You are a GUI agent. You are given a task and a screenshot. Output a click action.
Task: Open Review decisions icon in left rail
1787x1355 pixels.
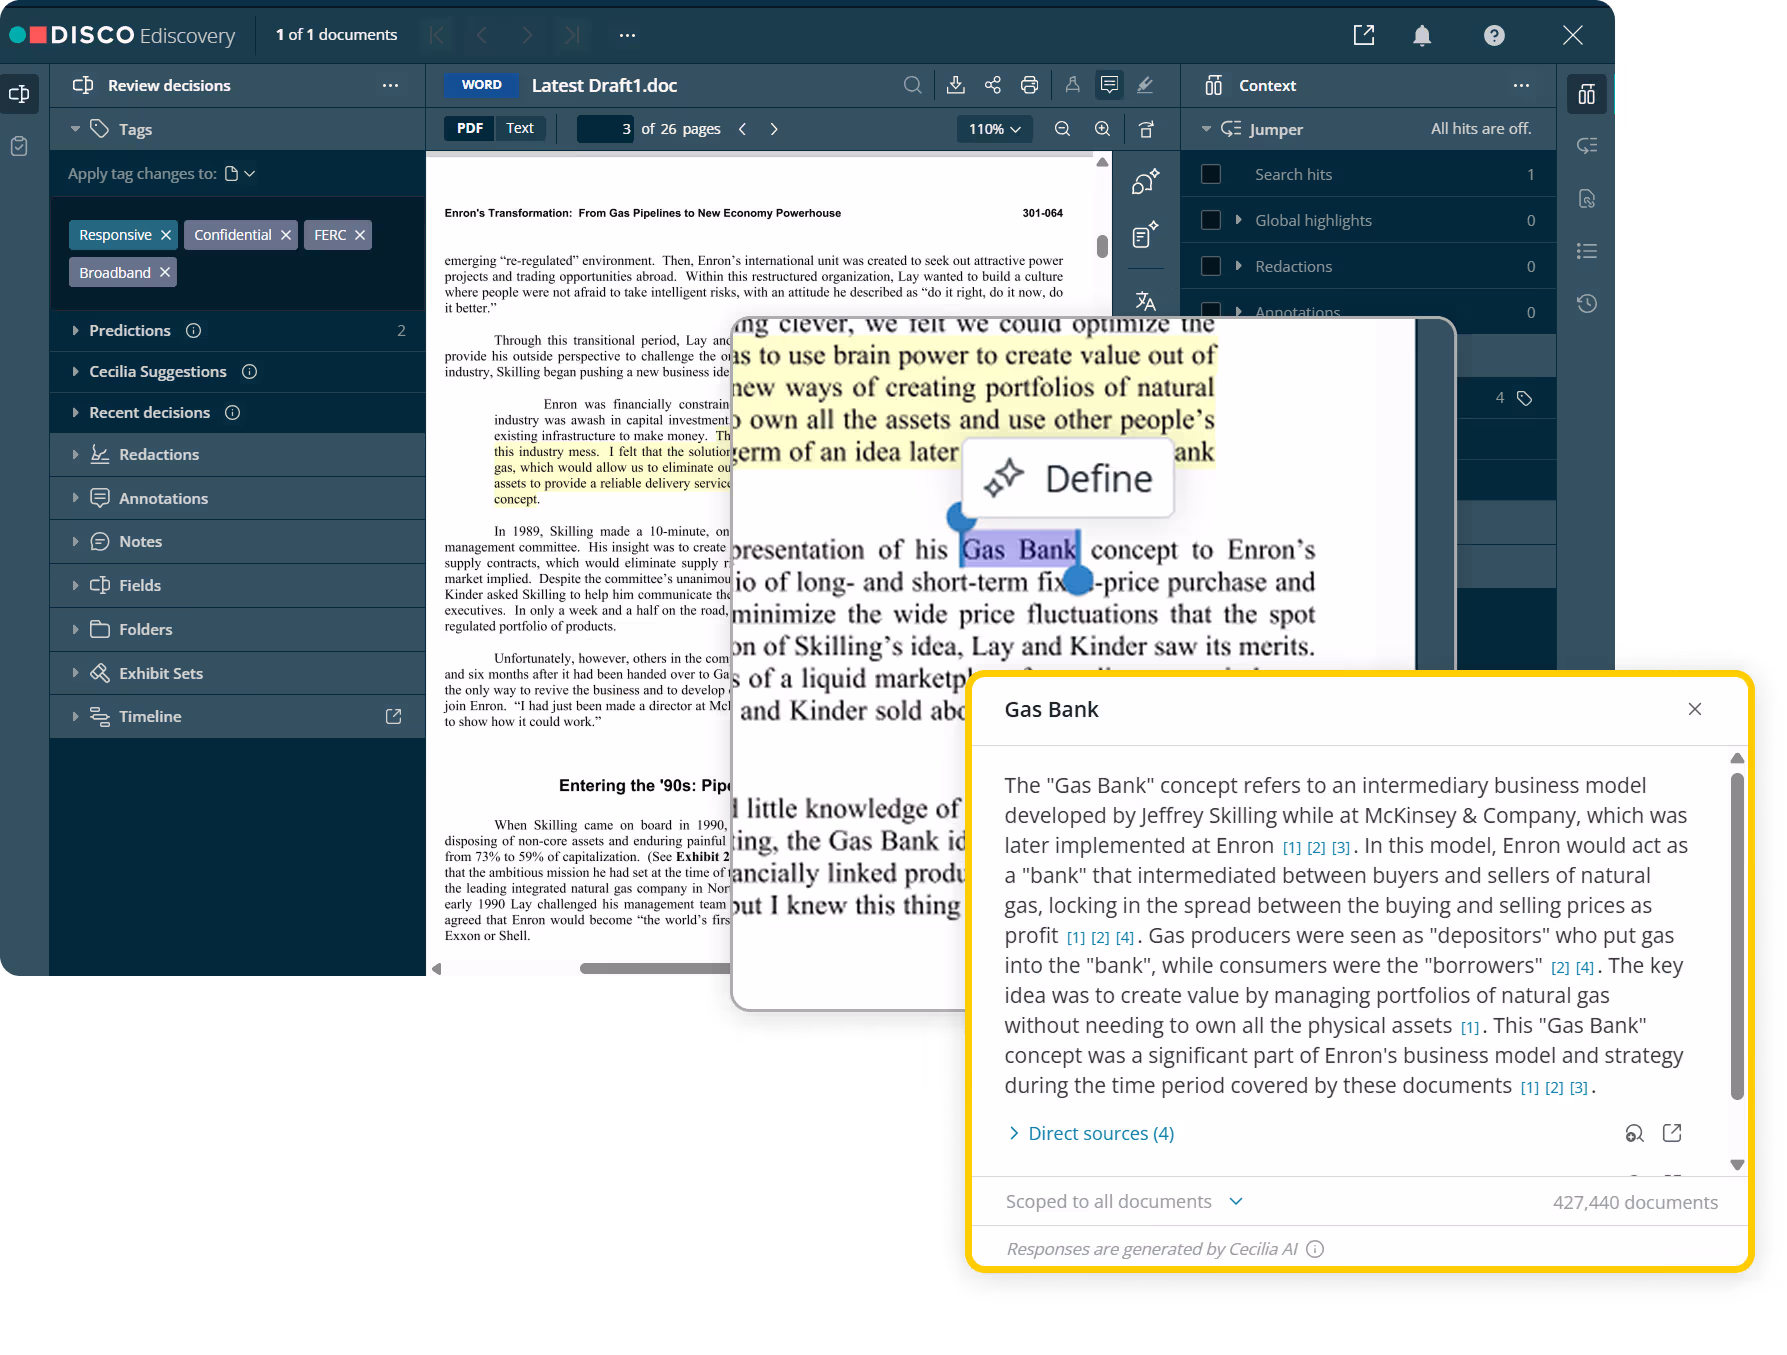coord(19,94)
